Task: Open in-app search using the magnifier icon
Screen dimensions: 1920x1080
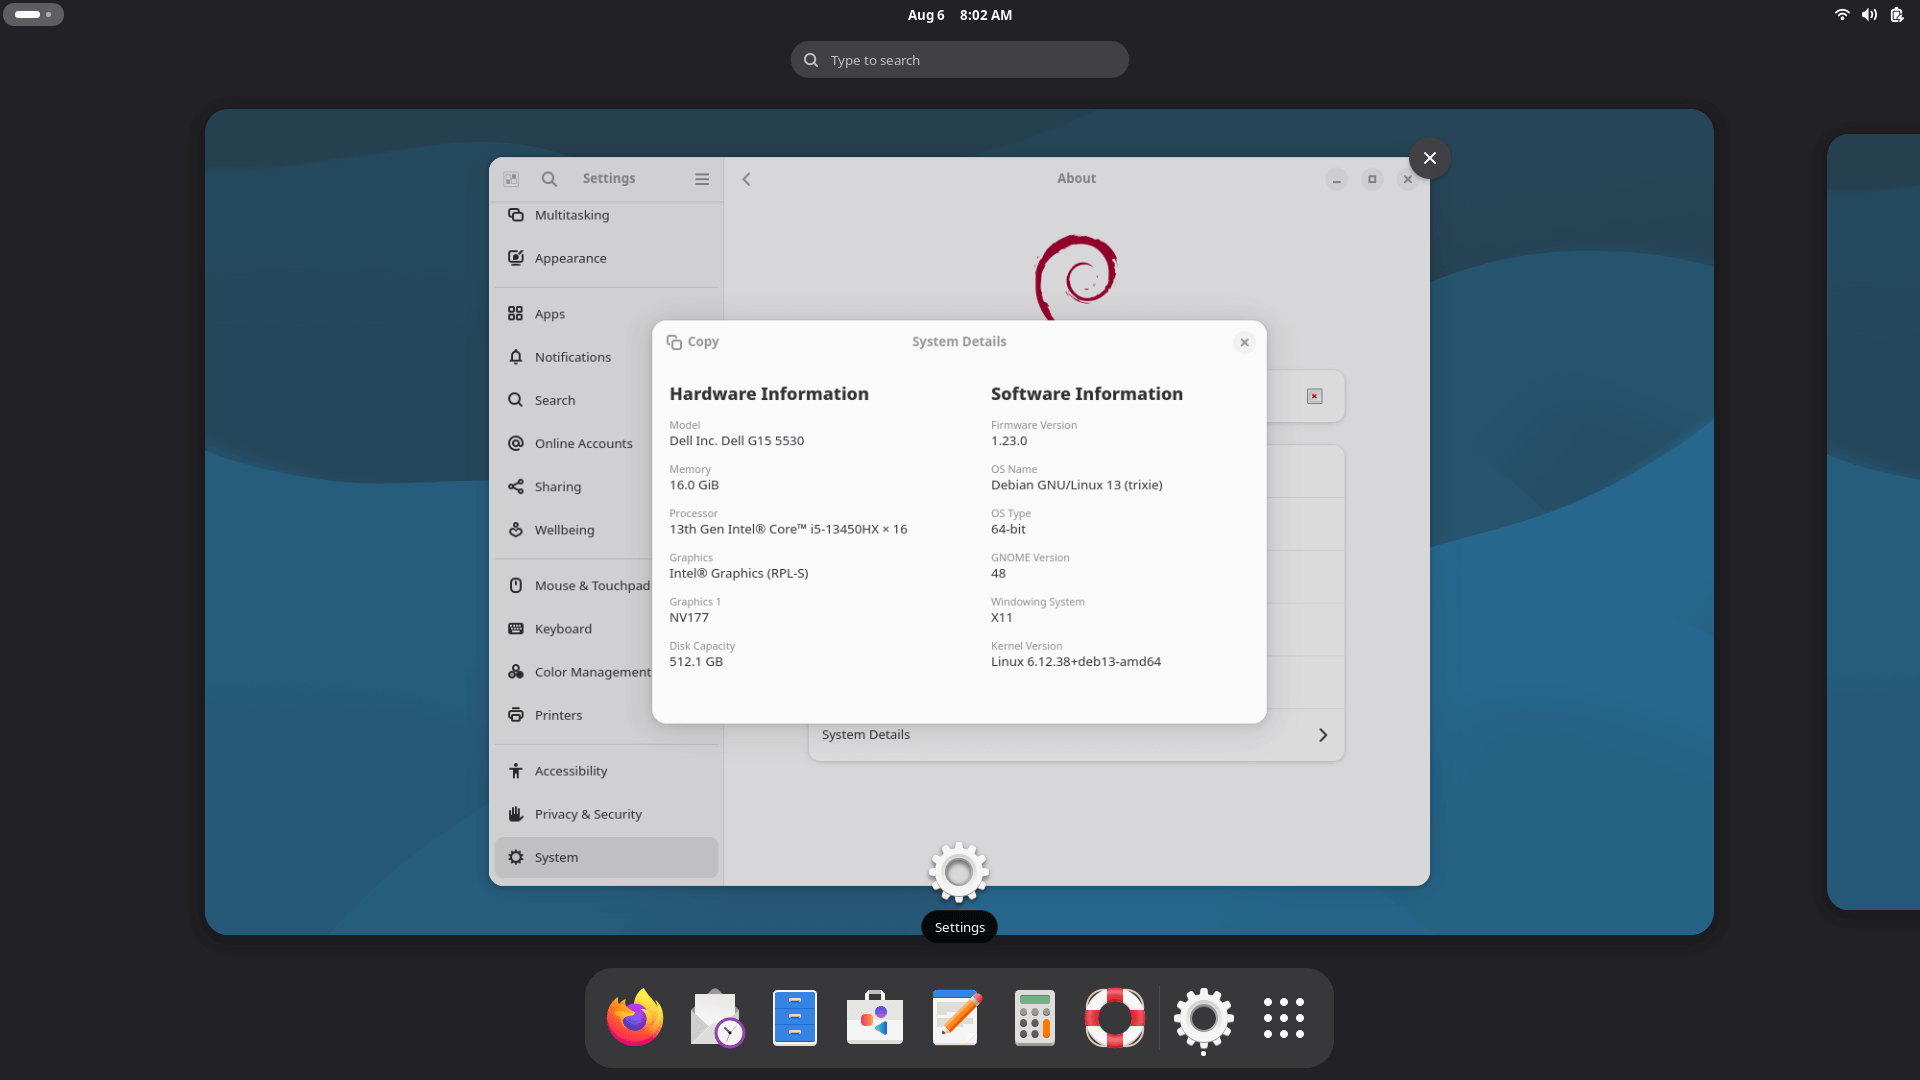Action: [549, 178]
